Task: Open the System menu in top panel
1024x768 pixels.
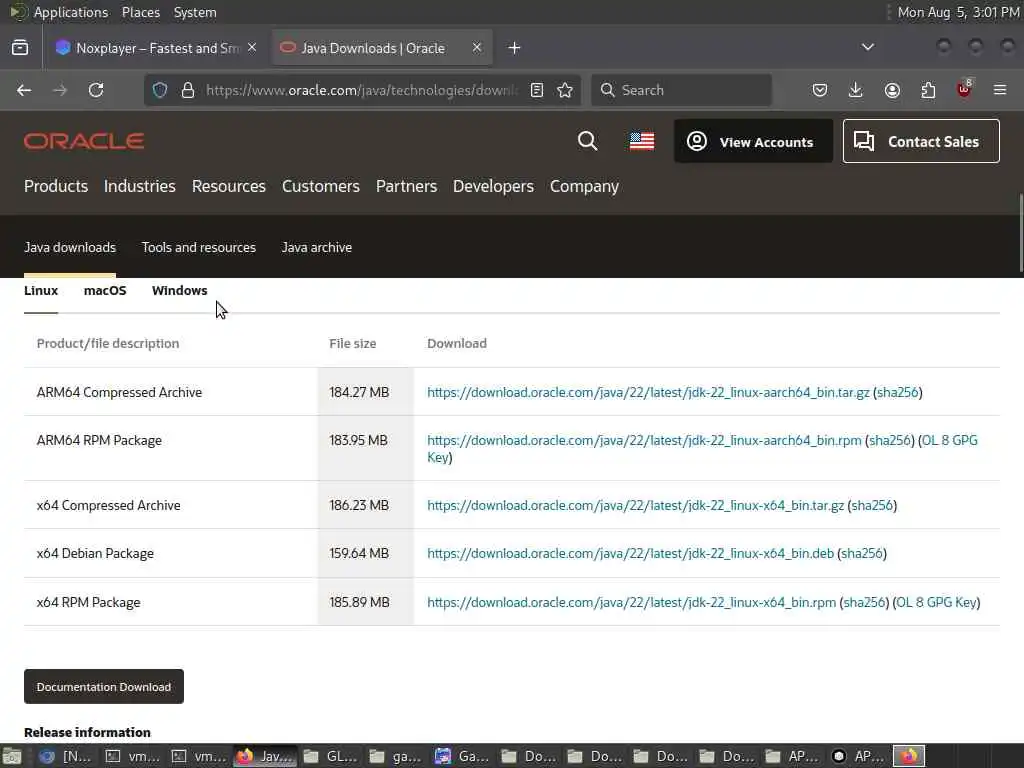Action: [x=195, y=12]
